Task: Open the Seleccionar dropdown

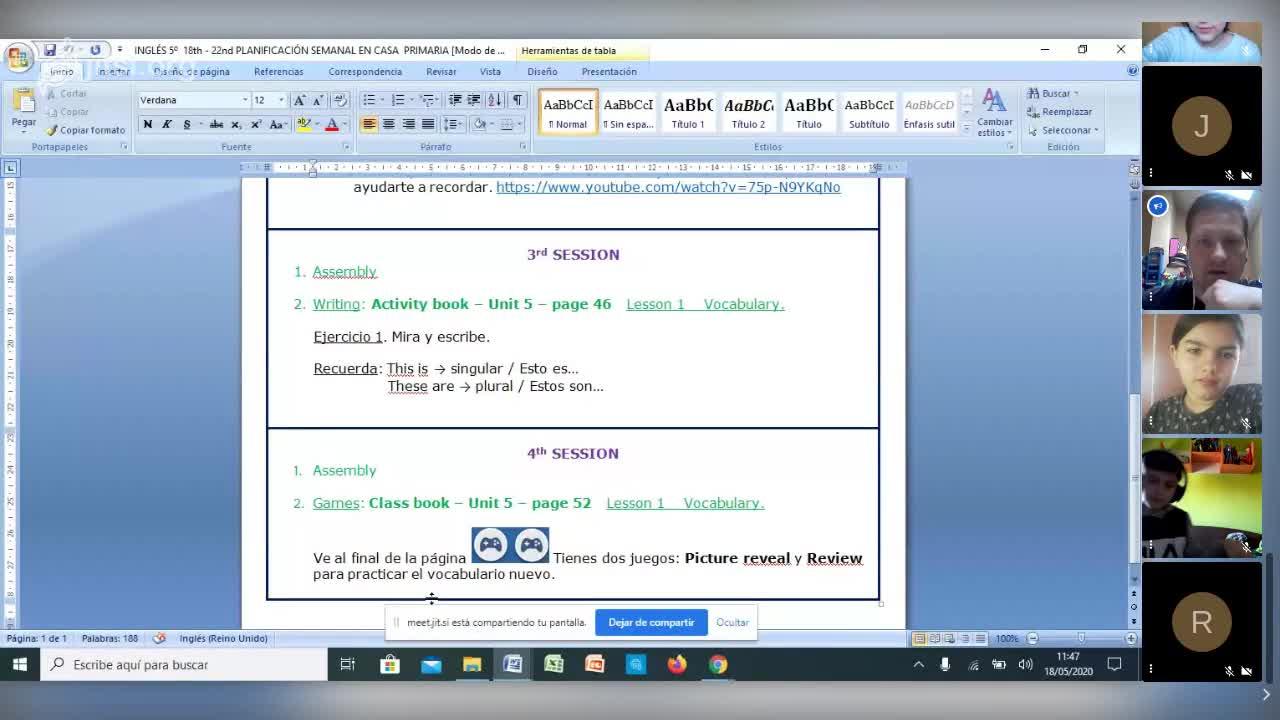Action: (1062, 130)
